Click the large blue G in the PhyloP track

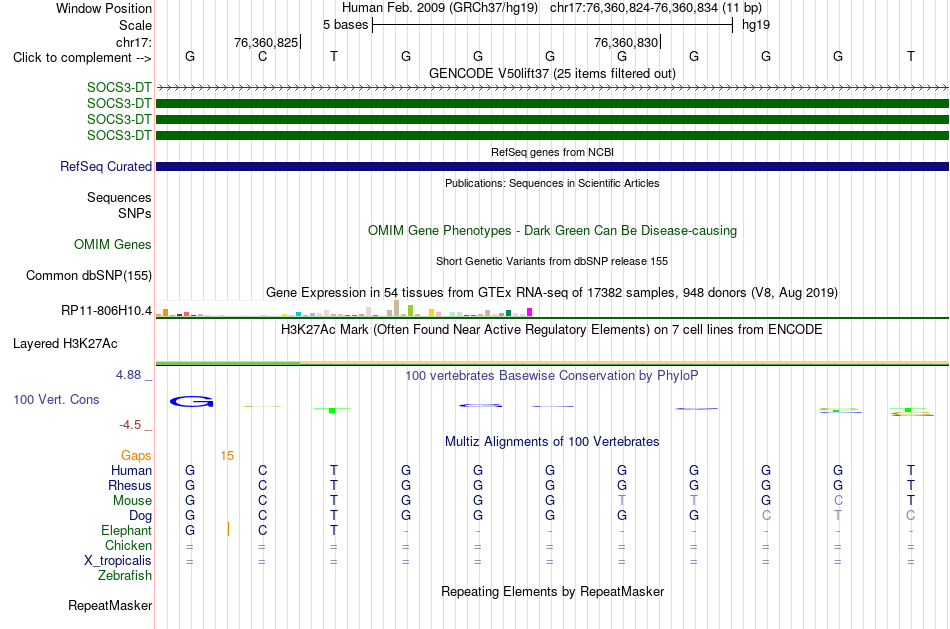point(191,402)
